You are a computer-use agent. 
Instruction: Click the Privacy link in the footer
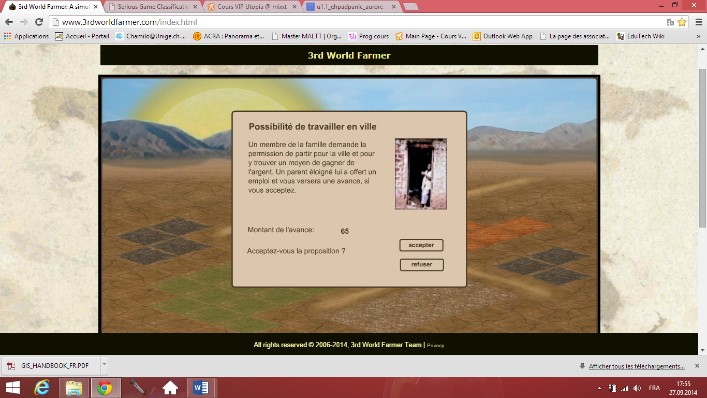coord(435,345)
